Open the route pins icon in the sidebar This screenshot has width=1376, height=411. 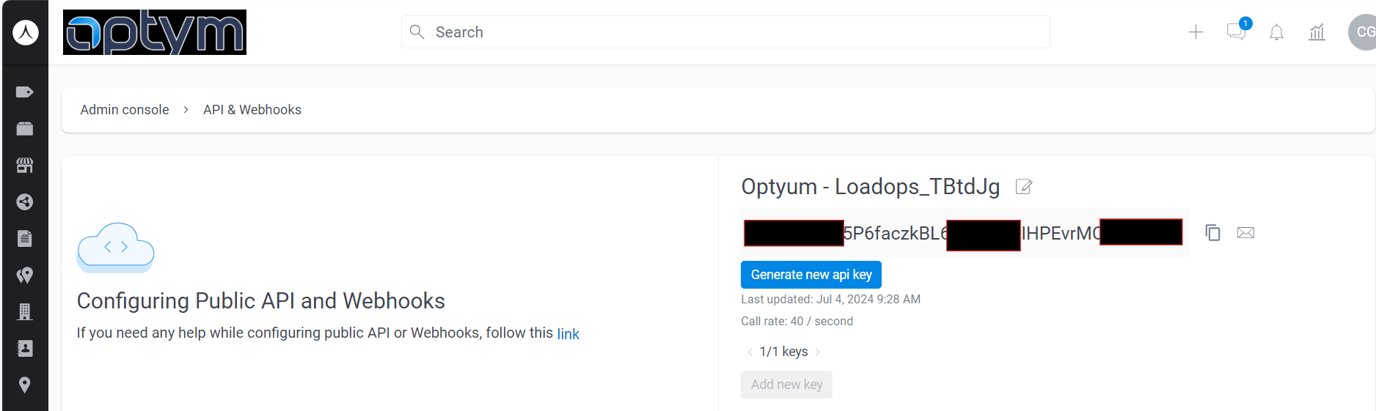click(25, 275)
